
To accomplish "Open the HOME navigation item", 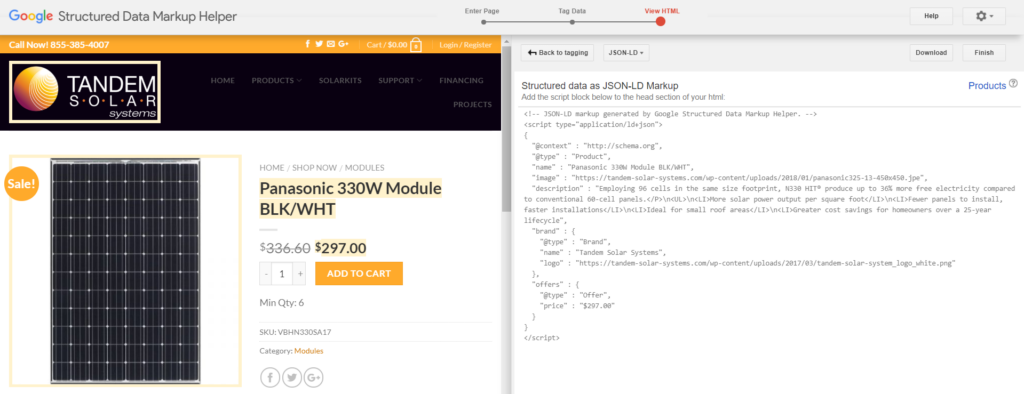I will 223,80.
